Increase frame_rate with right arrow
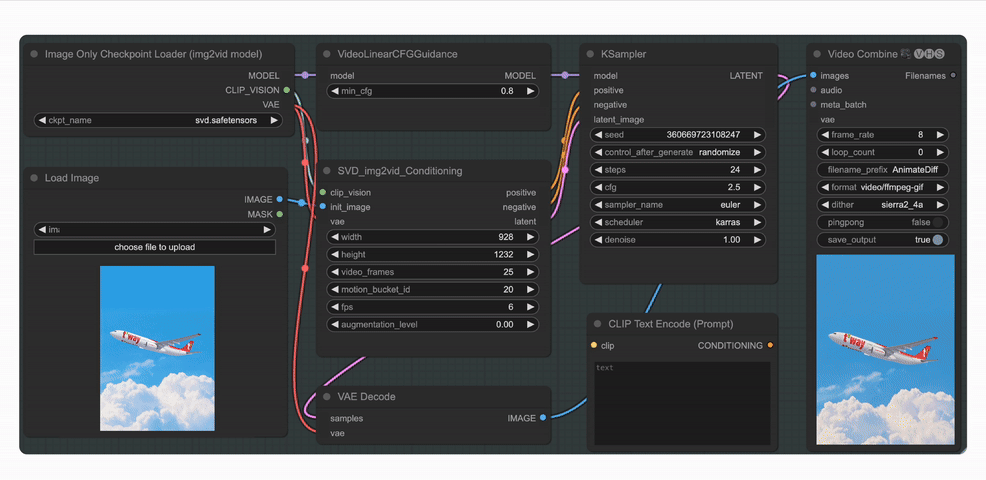This screenshot has height=480, width=986. [x=940, y=135]
